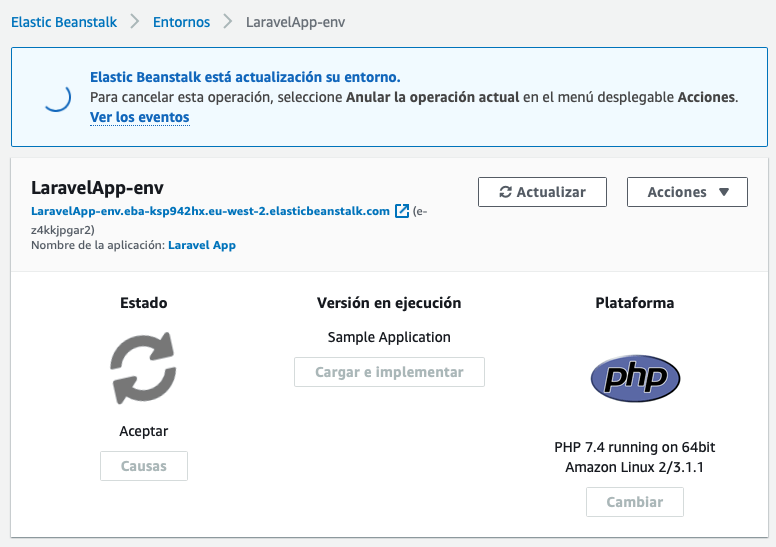Image resolution: width=776 pixels, height=547 pixels.
Task: Open the Ver los eventos link
Action: coord(140,117)
